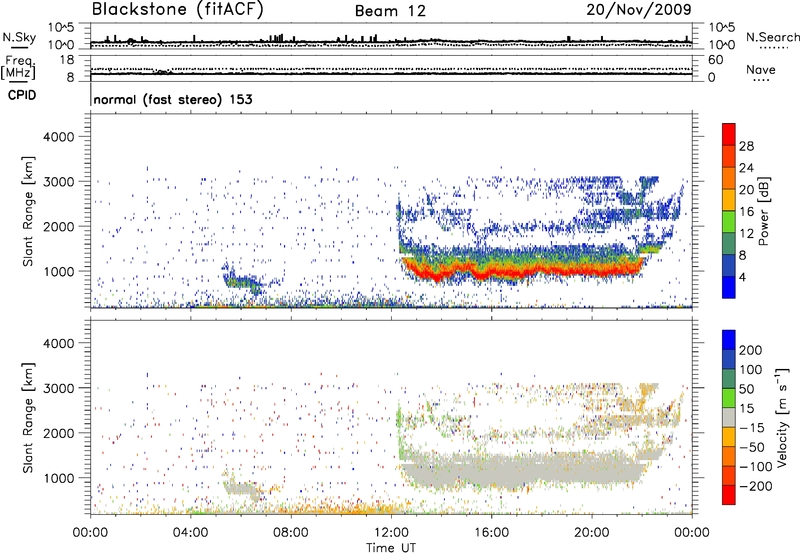Click the date 20/Nov/2009
800x554 pixels.
pos(639,10)
